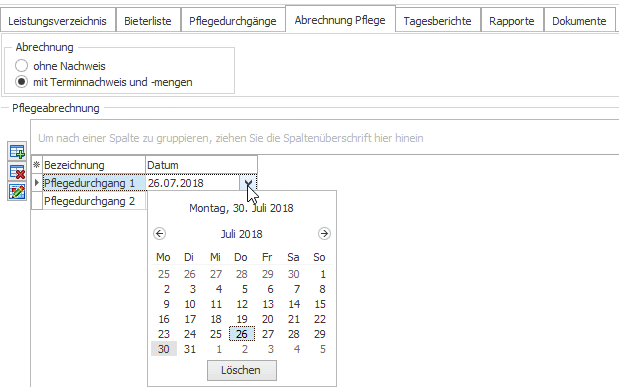
Task: Choose July 27 in the calendar
Action: pos(268,334)
